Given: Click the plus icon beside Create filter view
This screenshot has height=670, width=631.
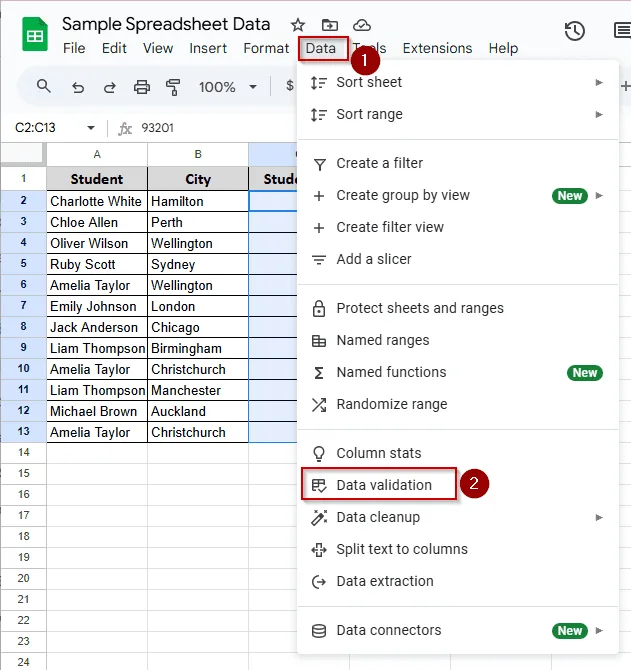Looking at the screenshot, I should [x=319, y=228].
